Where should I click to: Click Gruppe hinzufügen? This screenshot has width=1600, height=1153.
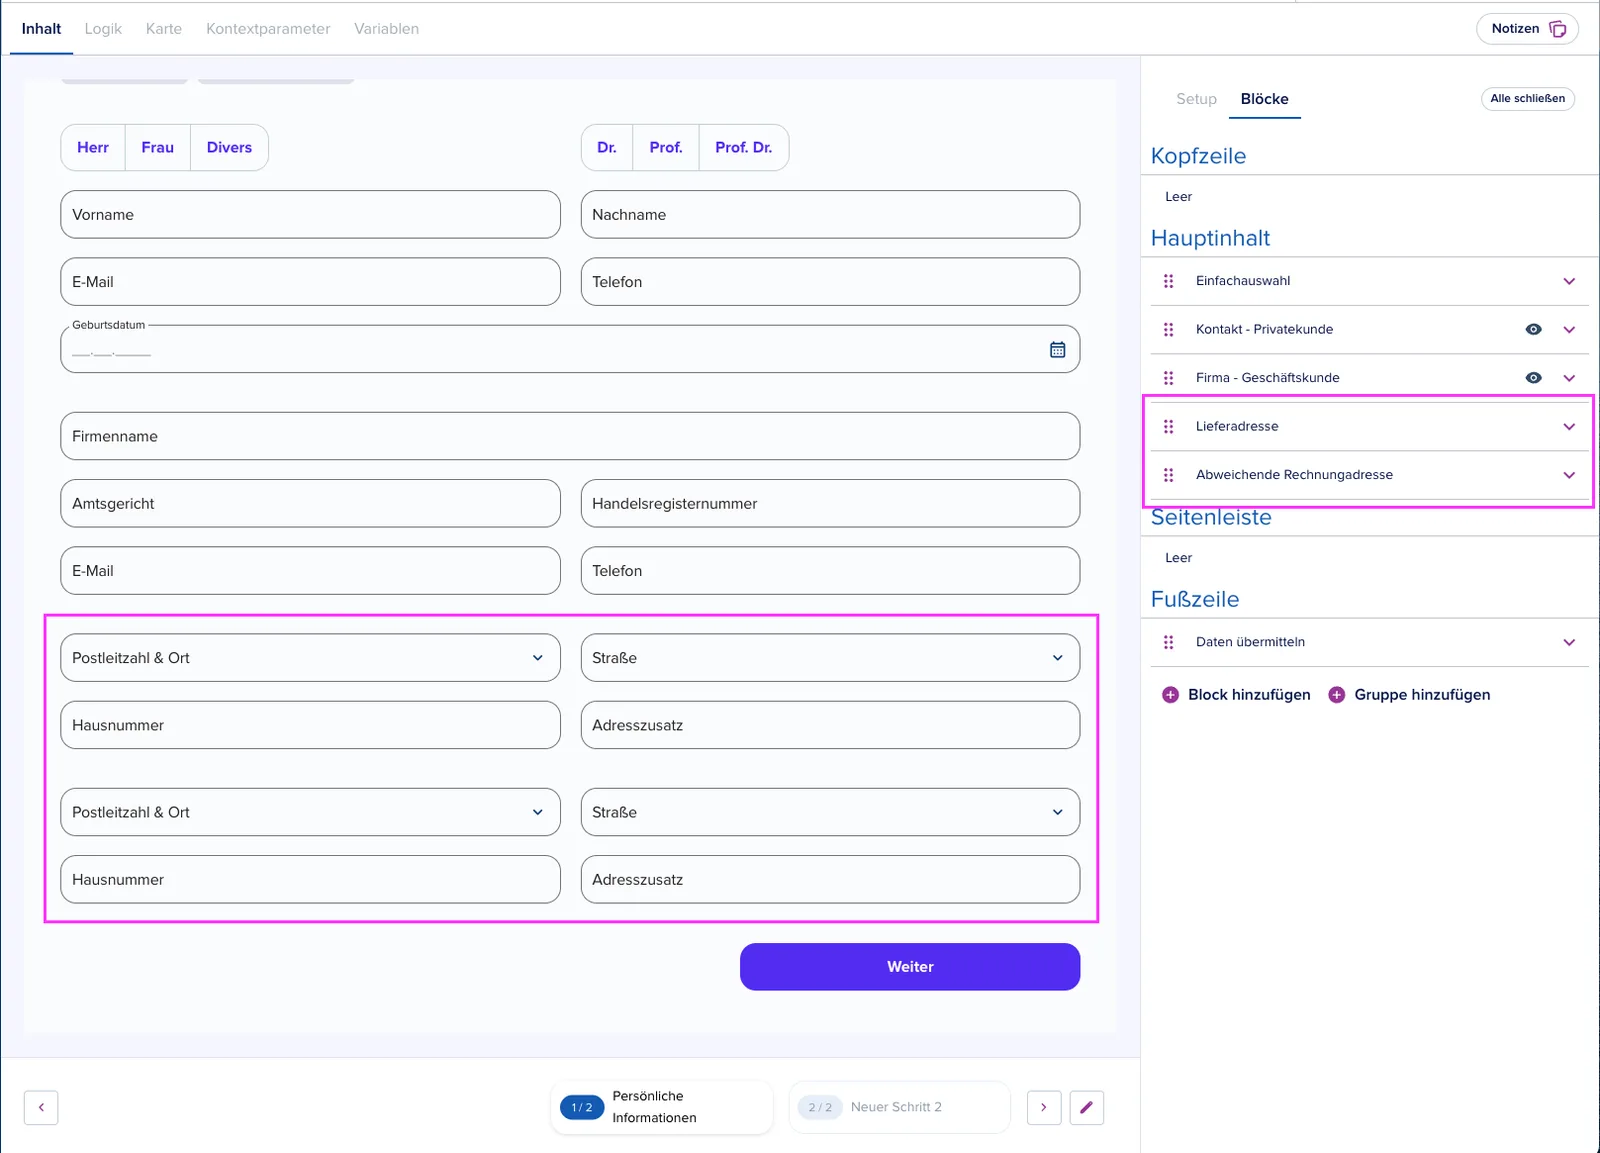click(1409, 695)
